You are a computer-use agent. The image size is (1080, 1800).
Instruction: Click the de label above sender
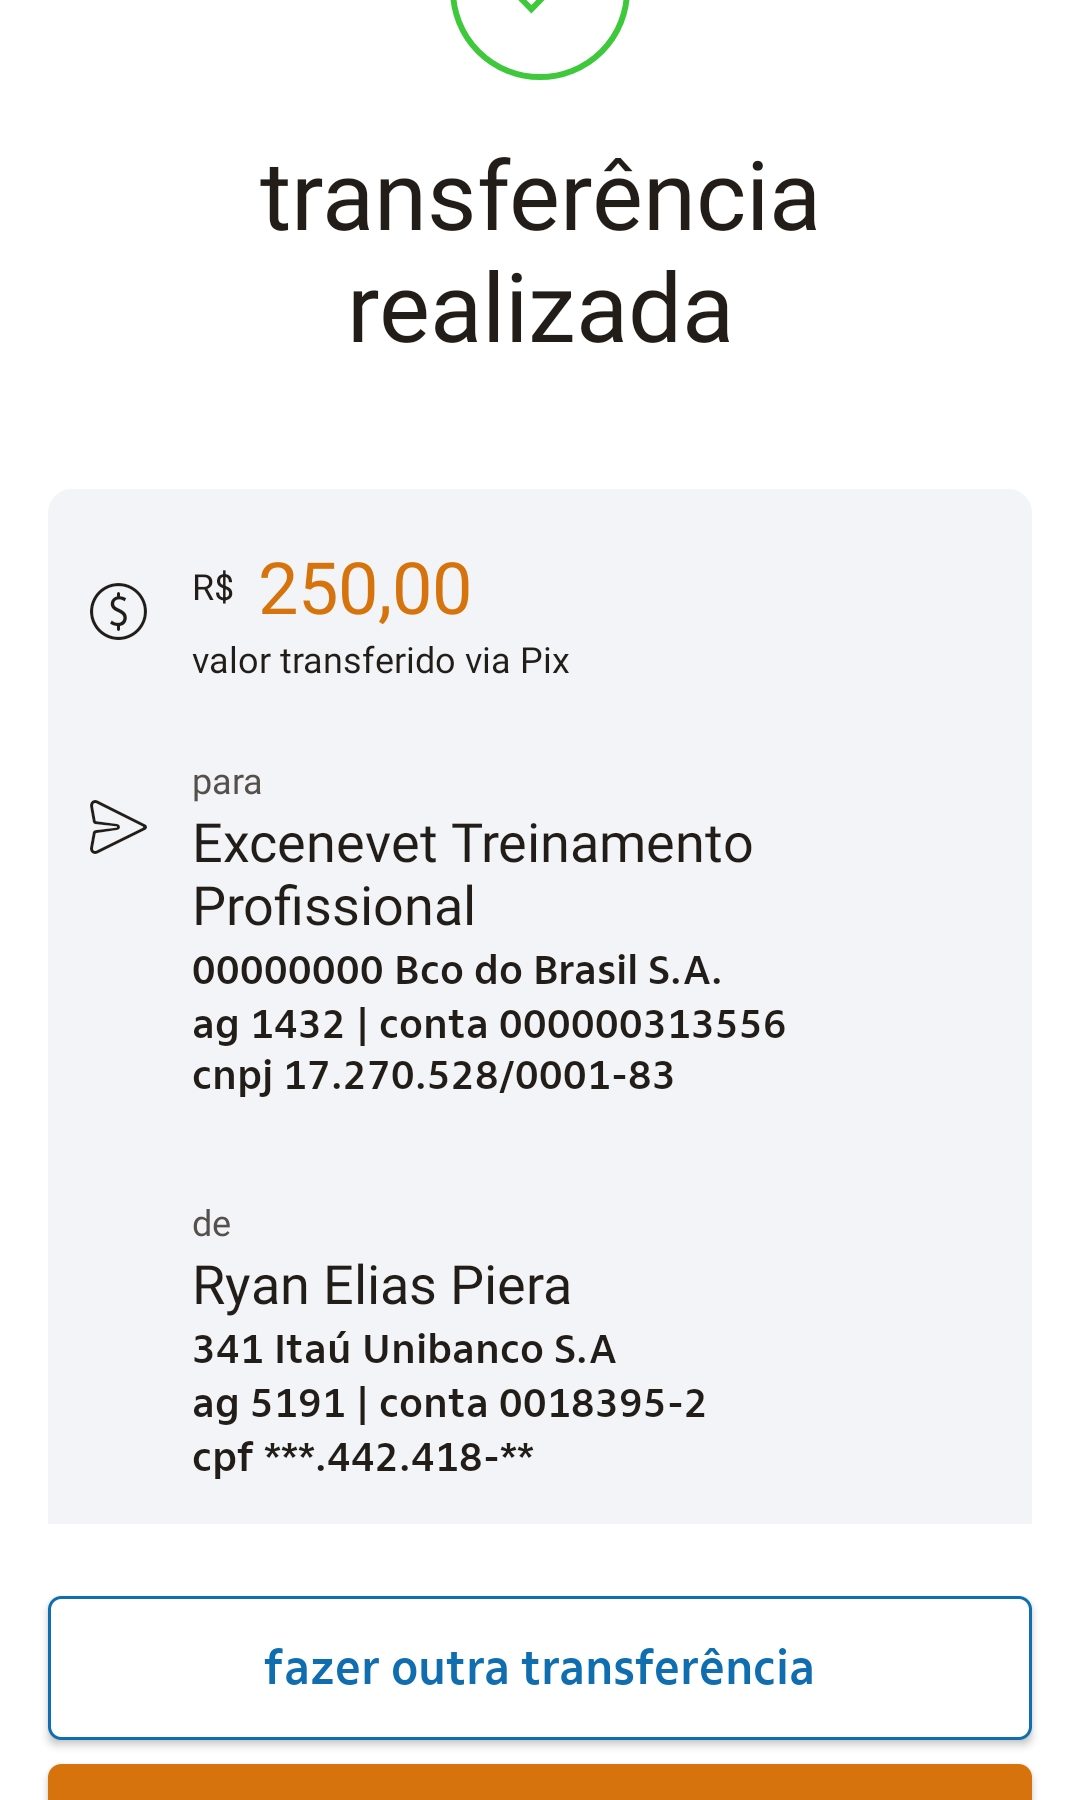point(212,1224)
